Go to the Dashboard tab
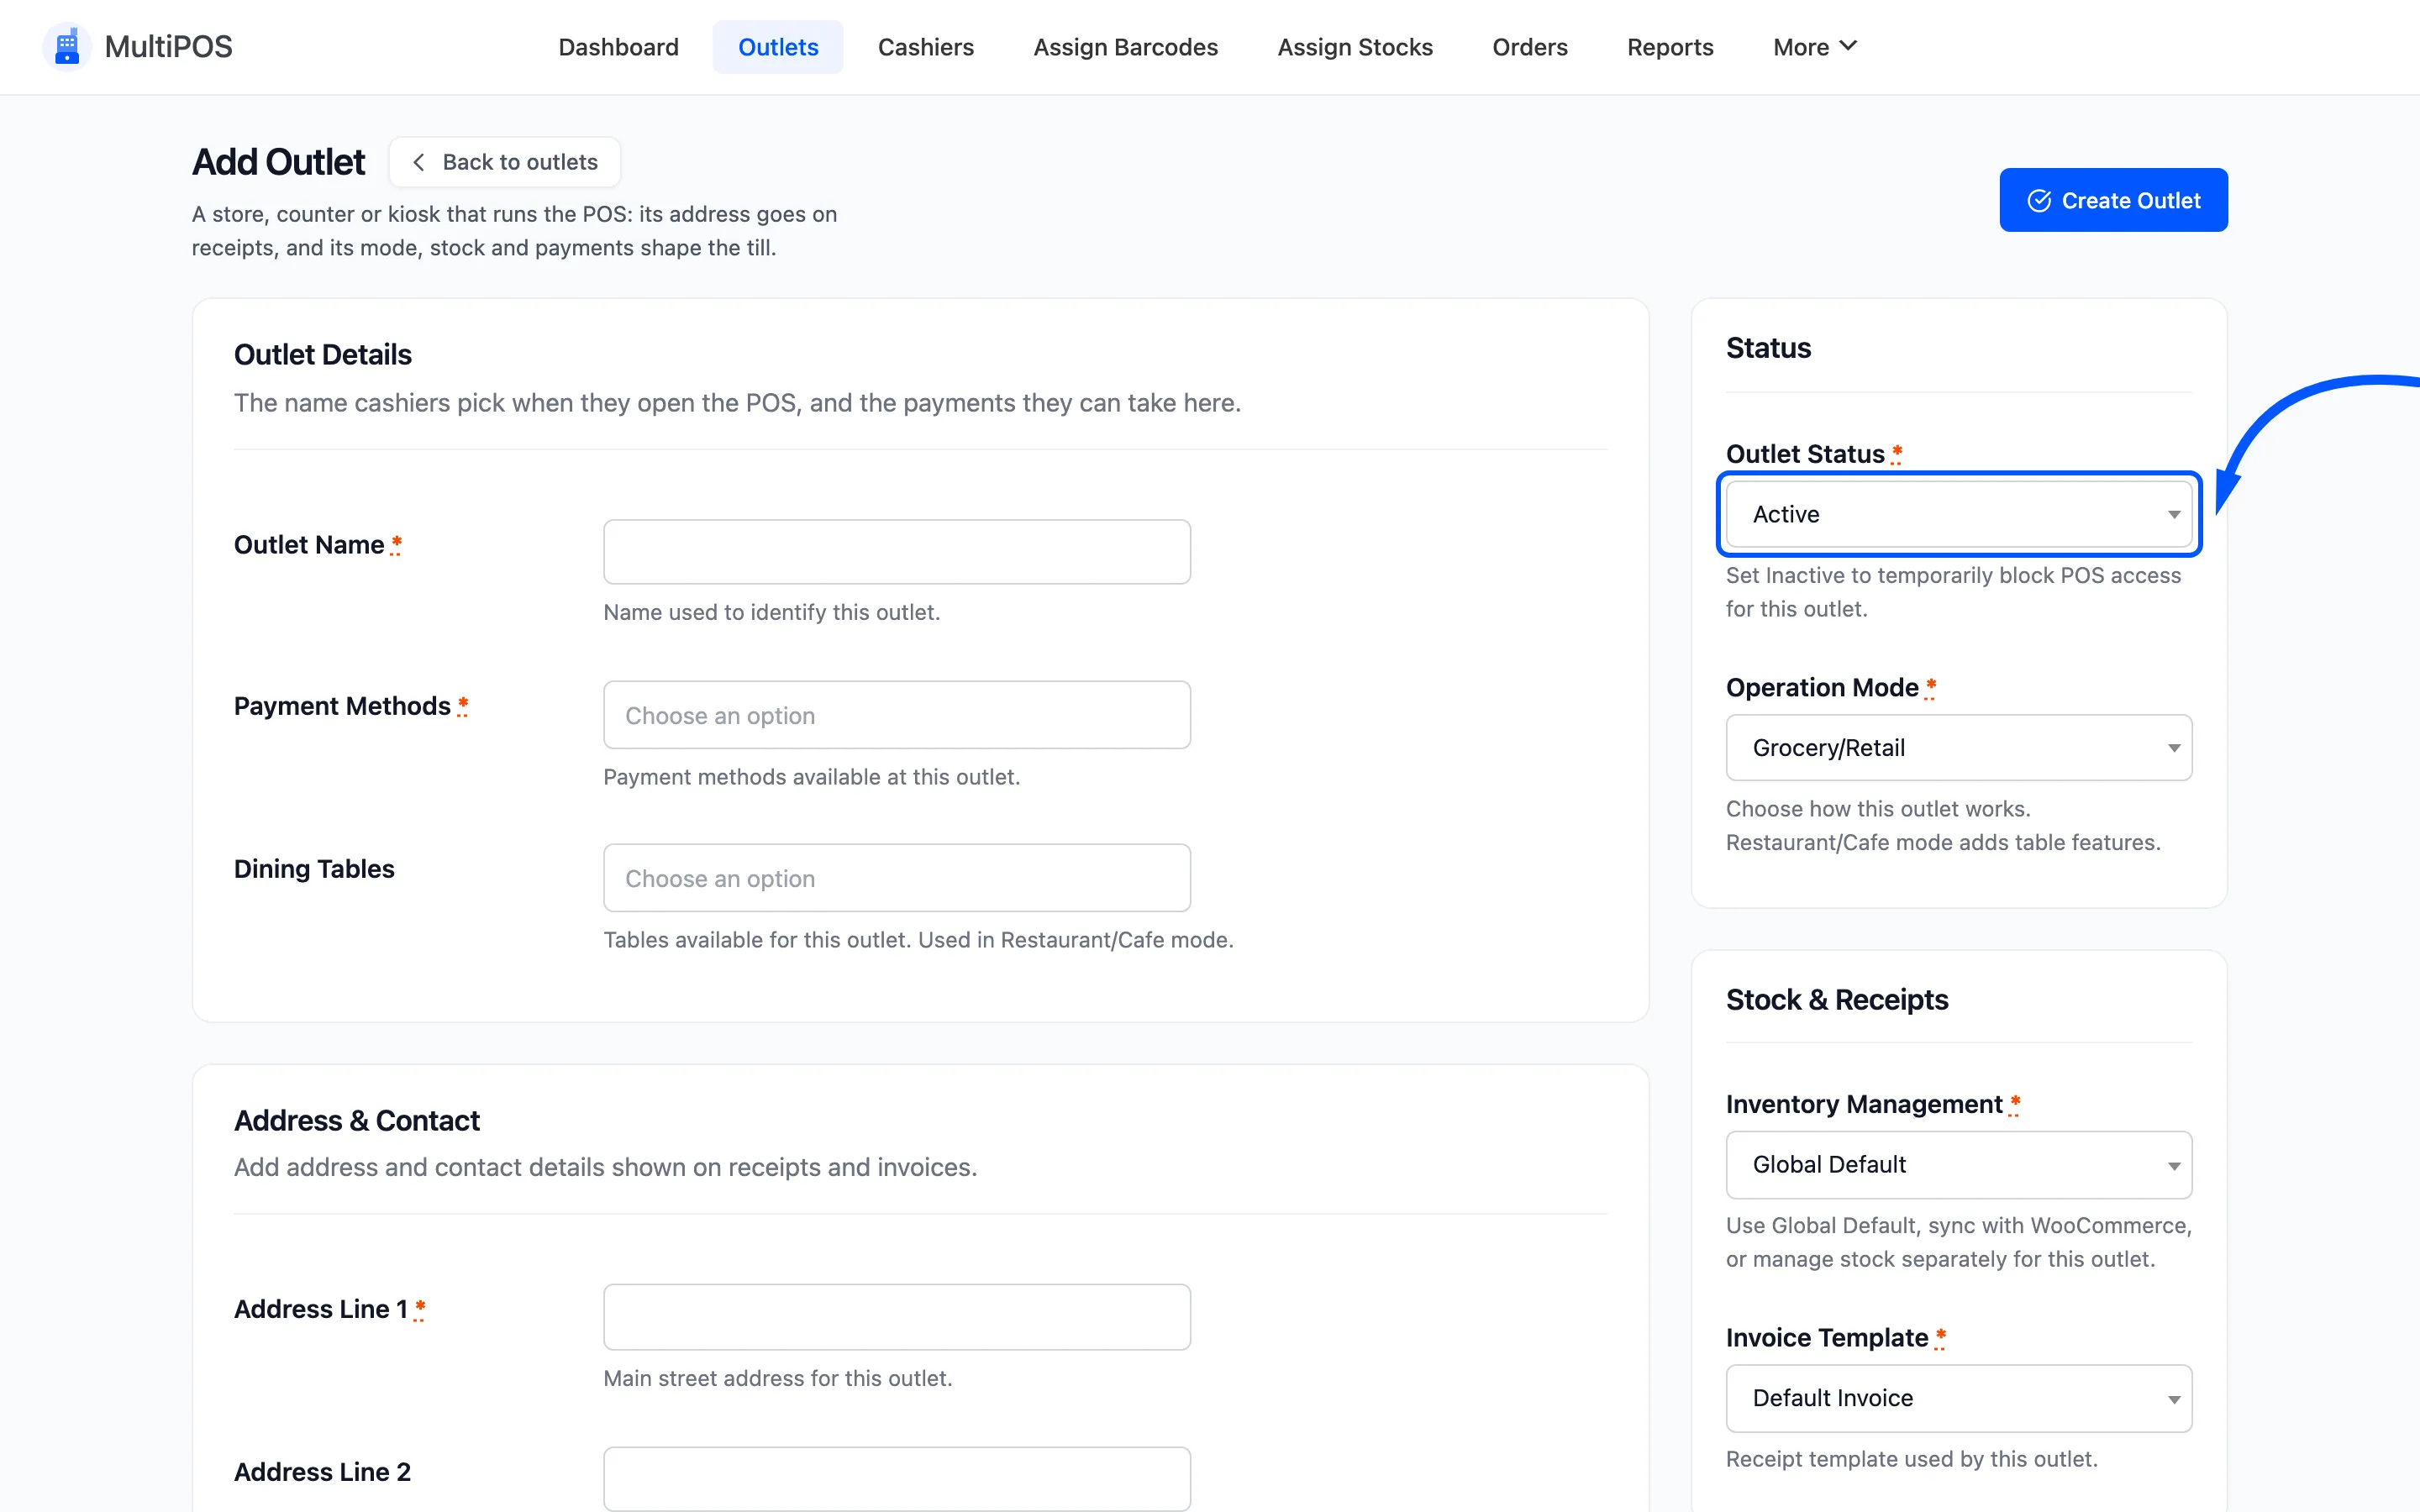The image size is (2420, 1512). (x=618, y=47)
